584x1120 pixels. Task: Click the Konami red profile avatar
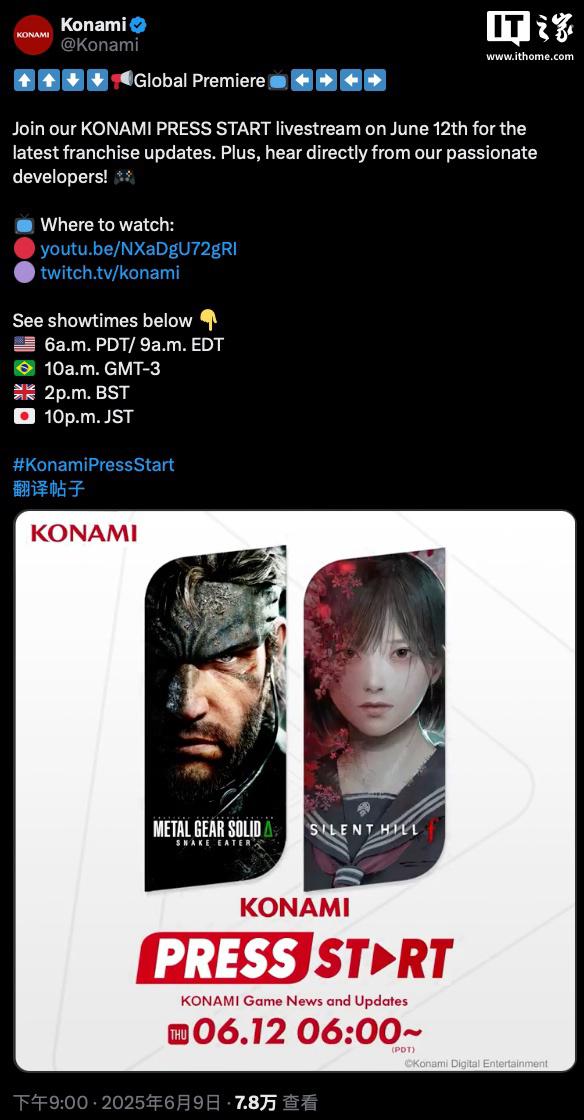click(x=34, y=34)
